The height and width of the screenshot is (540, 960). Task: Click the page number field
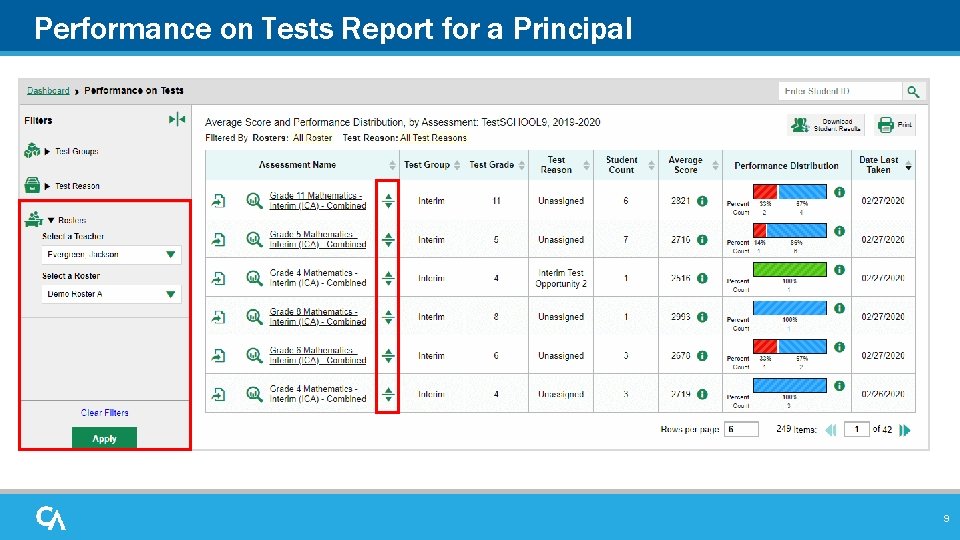[x=857, y=429]
